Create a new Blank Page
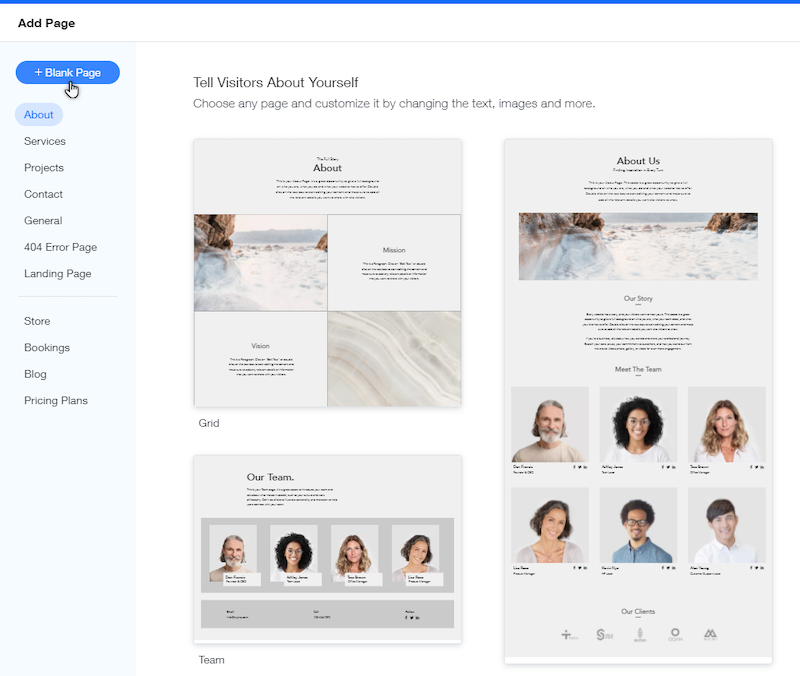 pos(67,72)
